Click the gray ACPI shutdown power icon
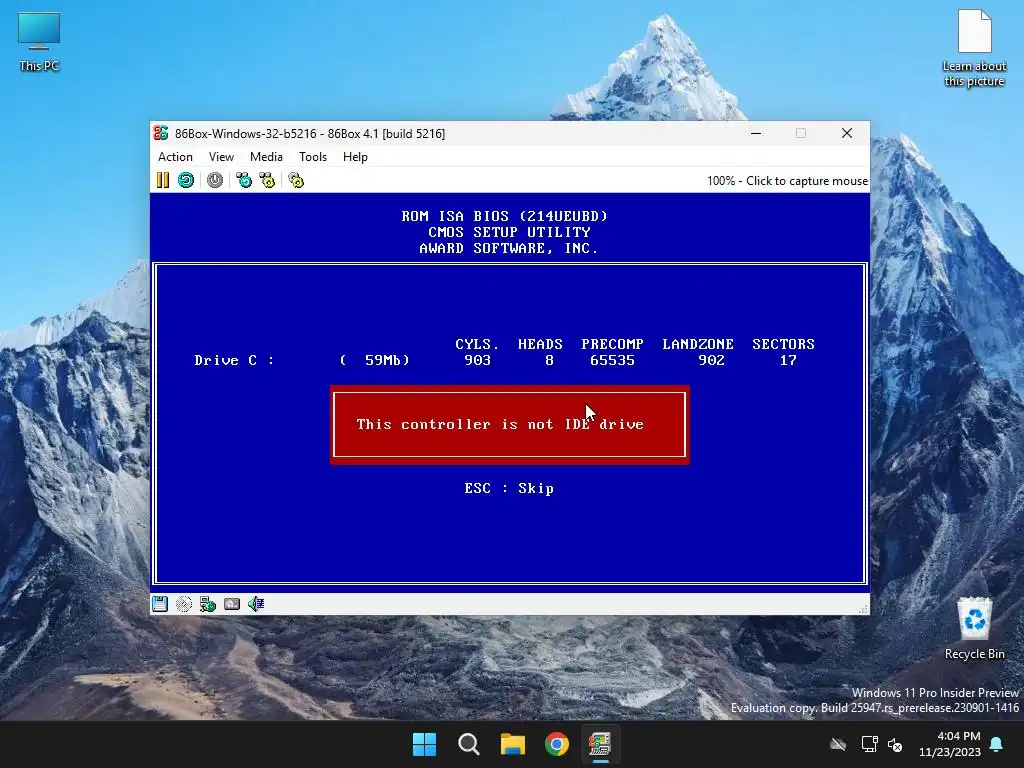The image size is (1024, 768). pyautogui.click(x=215, y=180)
